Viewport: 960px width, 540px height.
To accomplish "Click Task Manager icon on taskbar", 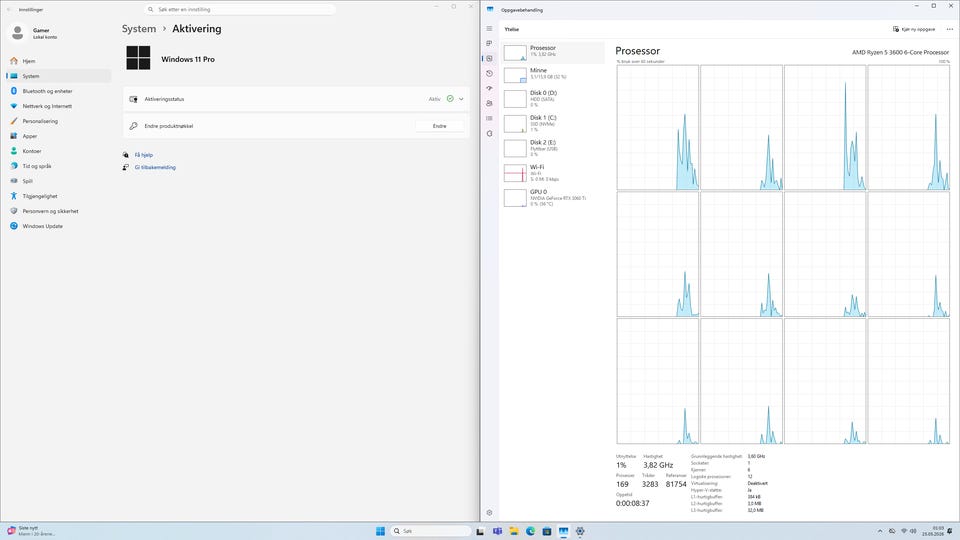I will [x=563, y=531].
